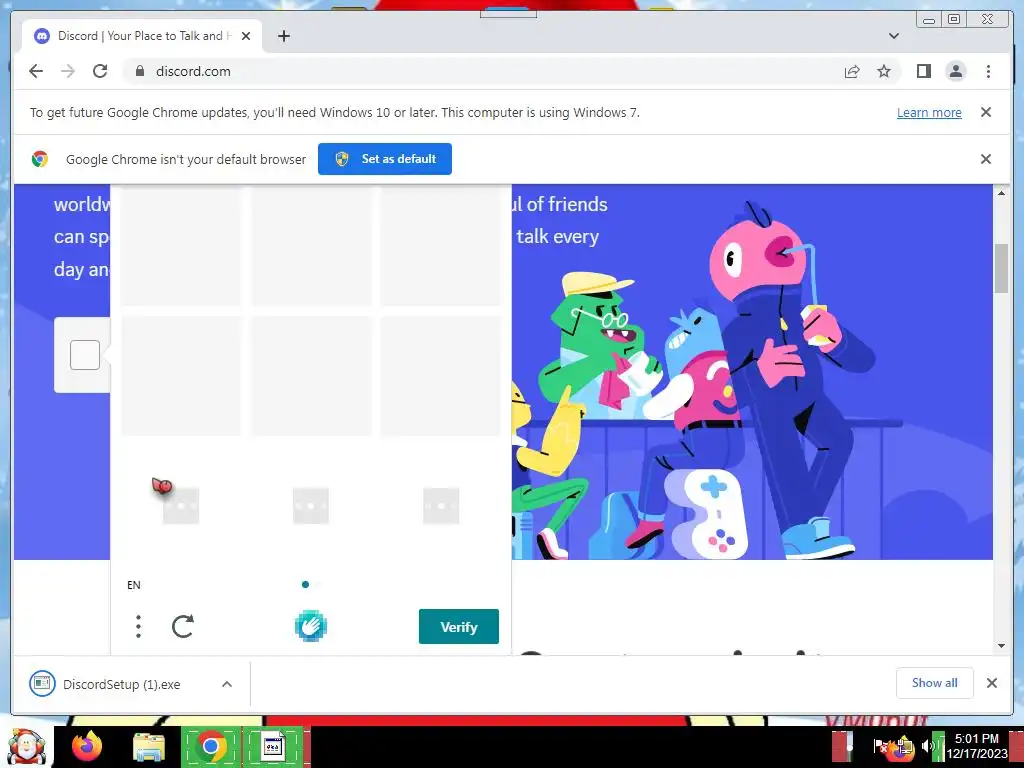
Task: Select the bottom-left captcha image tile
Action: [181, 376]
